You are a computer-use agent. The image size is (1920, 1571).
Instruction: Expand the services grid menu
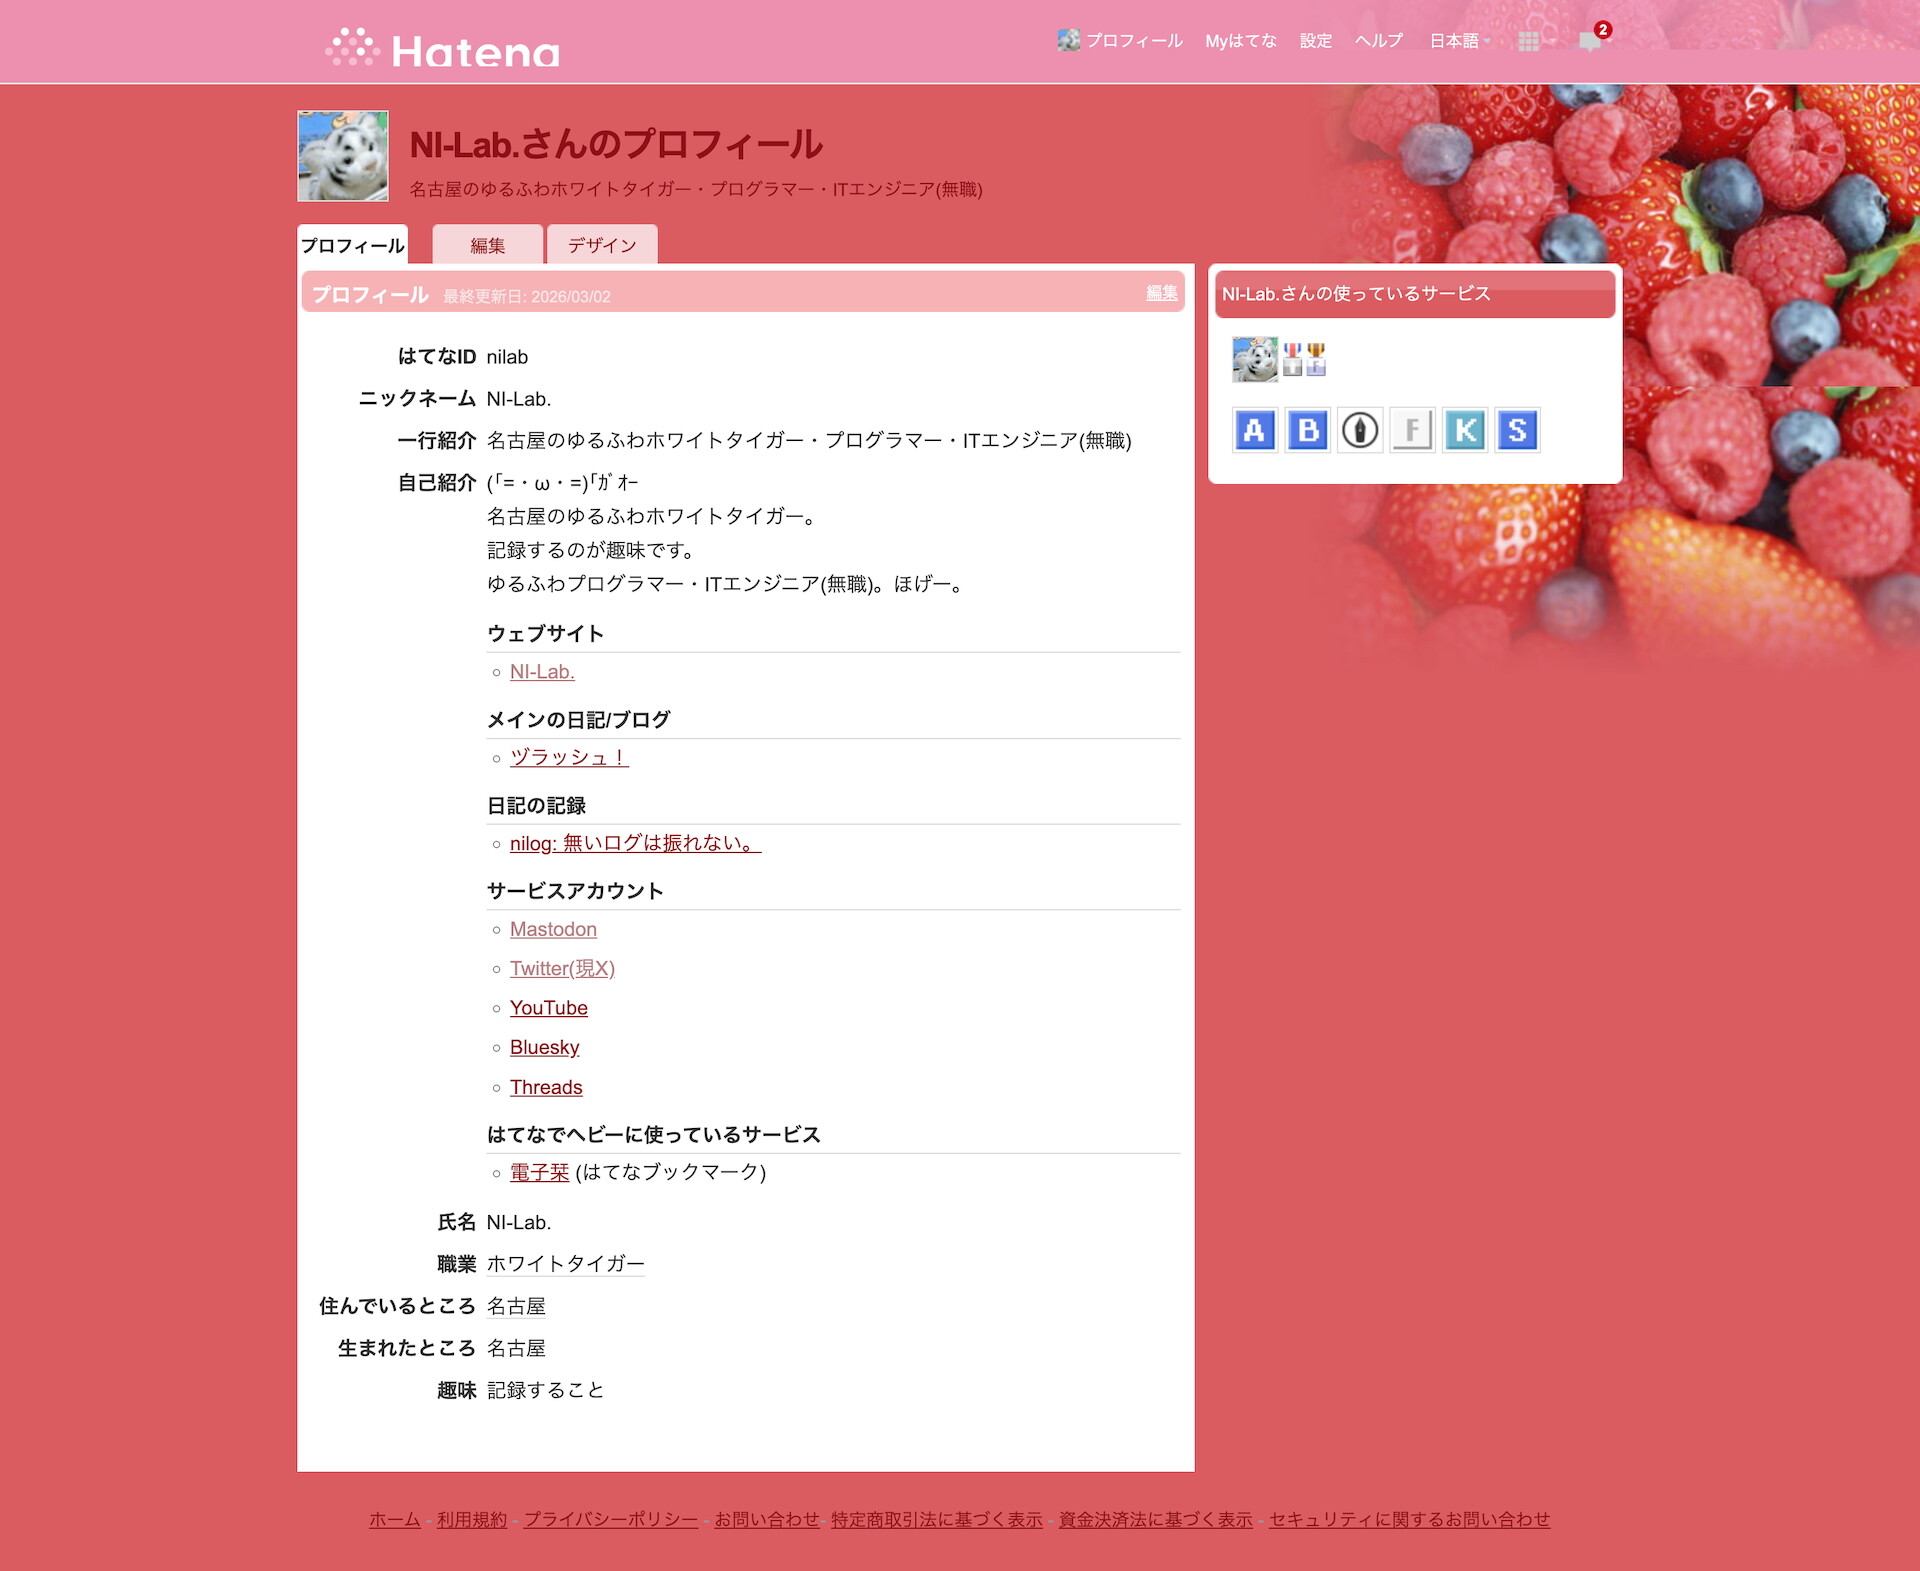pos(1529,41)
